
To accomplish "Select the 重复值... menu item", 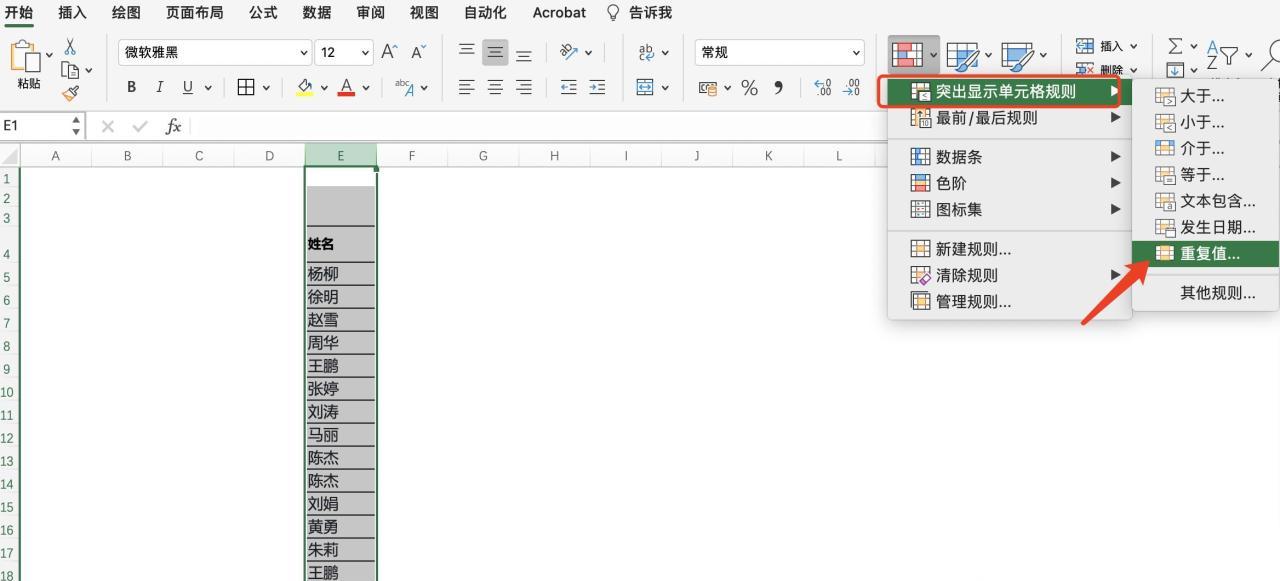I will pos(1205,254).
